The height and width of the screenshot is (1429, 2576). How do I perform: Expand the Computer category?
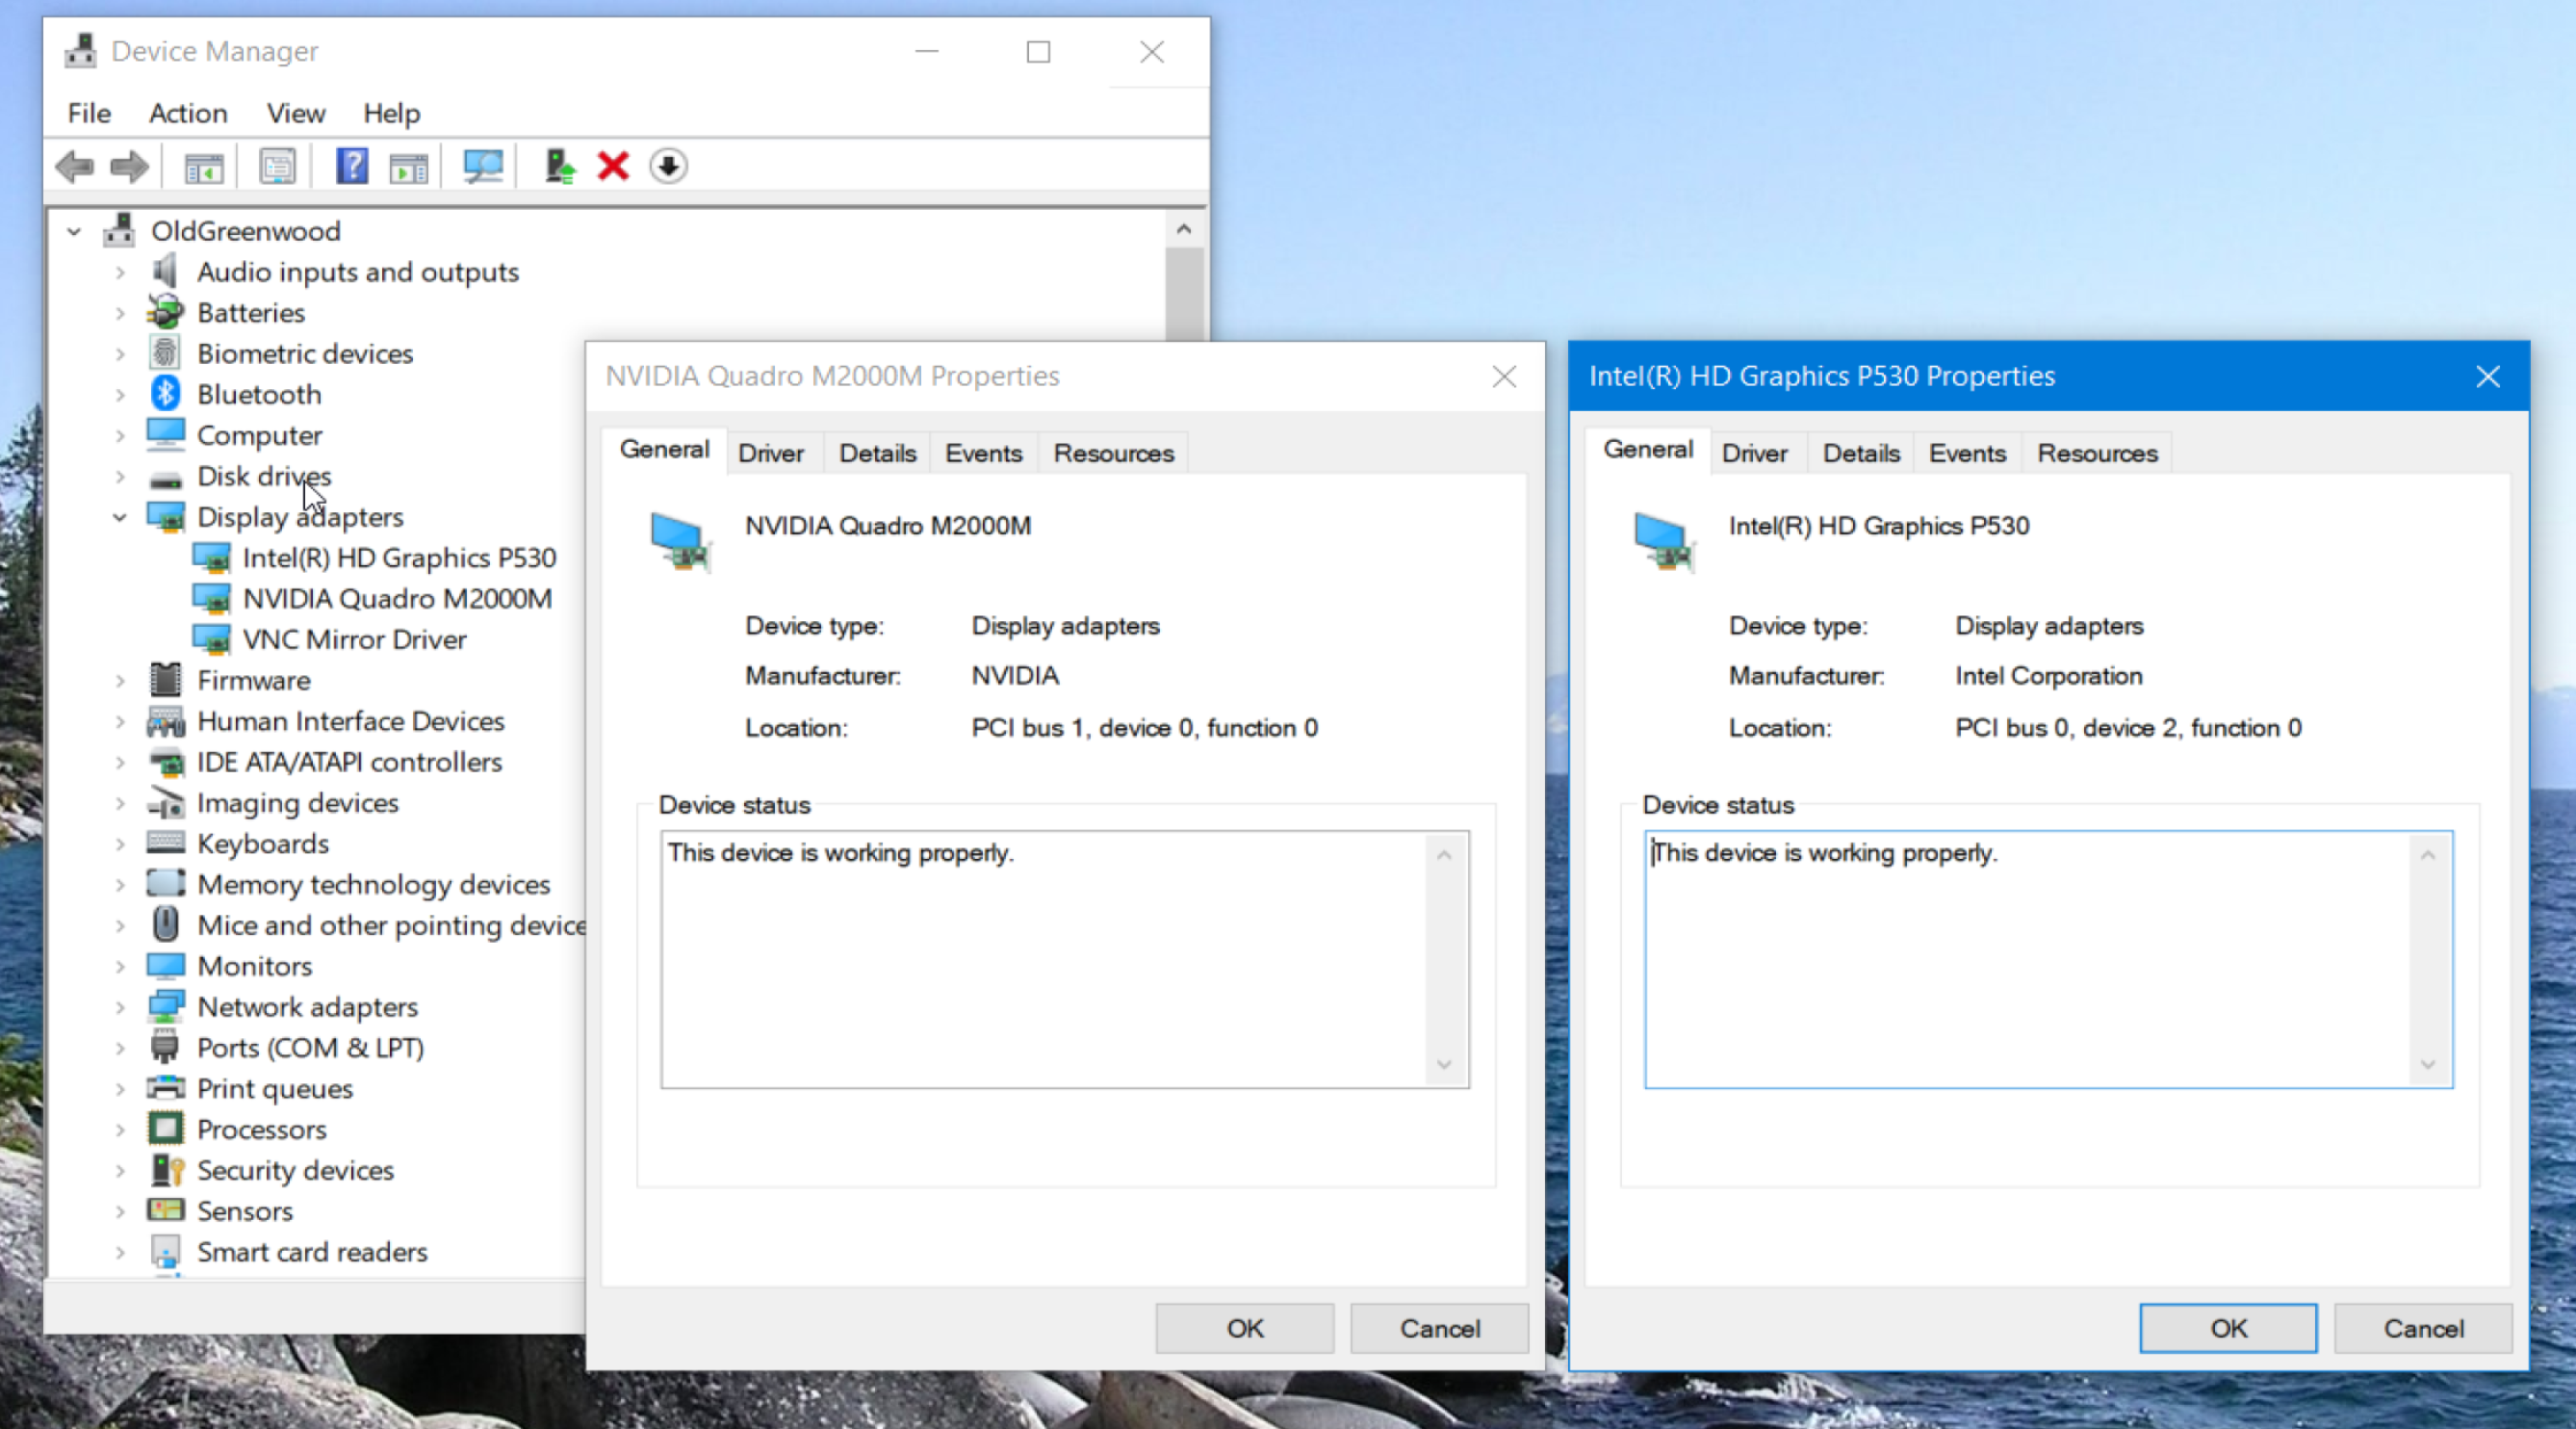pyautogui.click(x=120, y=435)
